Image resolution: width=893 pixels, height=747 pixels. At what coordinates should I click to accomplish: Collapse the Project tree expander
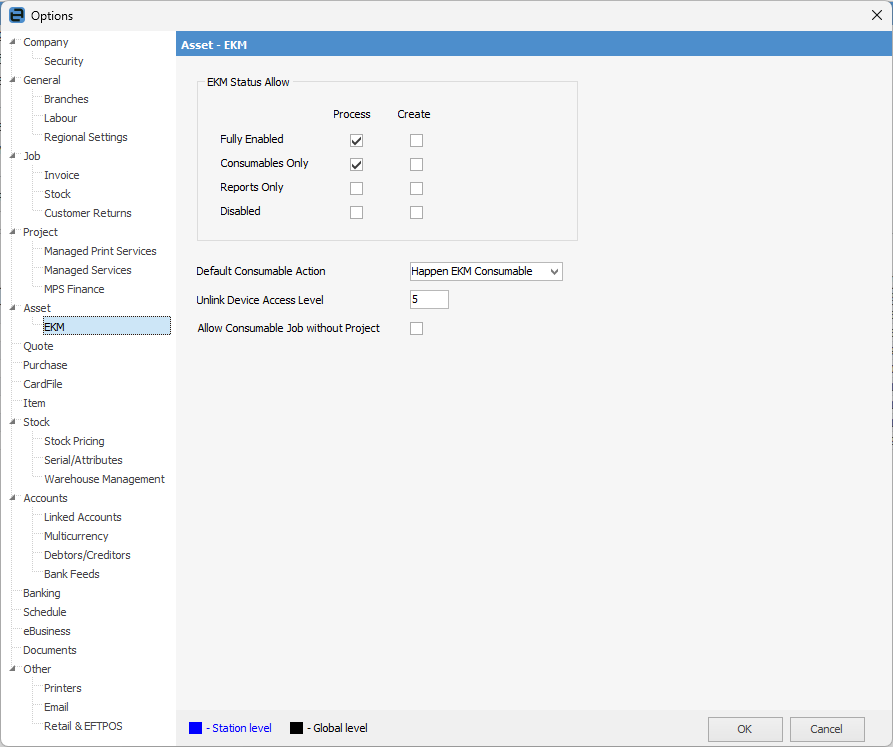click(13, 232)
